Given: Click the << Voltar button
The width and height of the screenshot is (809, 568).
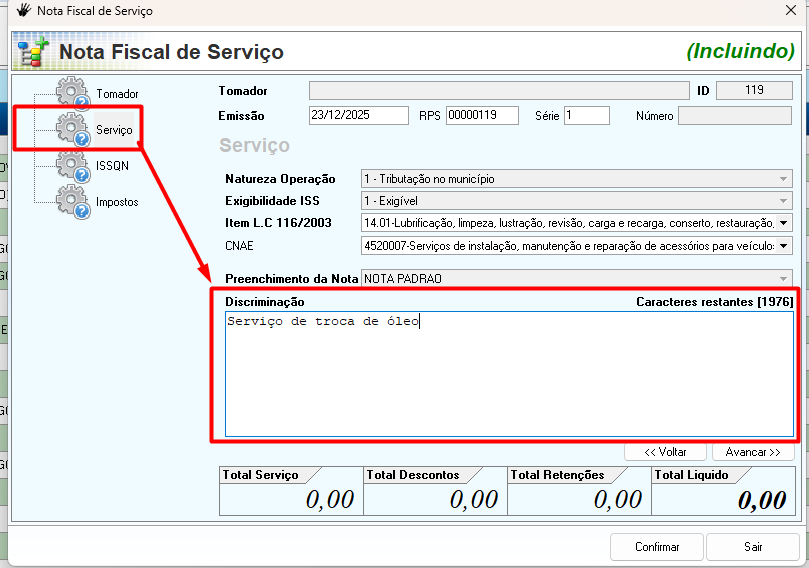Looking at the screenshot, I should click(x=665, y=452).
